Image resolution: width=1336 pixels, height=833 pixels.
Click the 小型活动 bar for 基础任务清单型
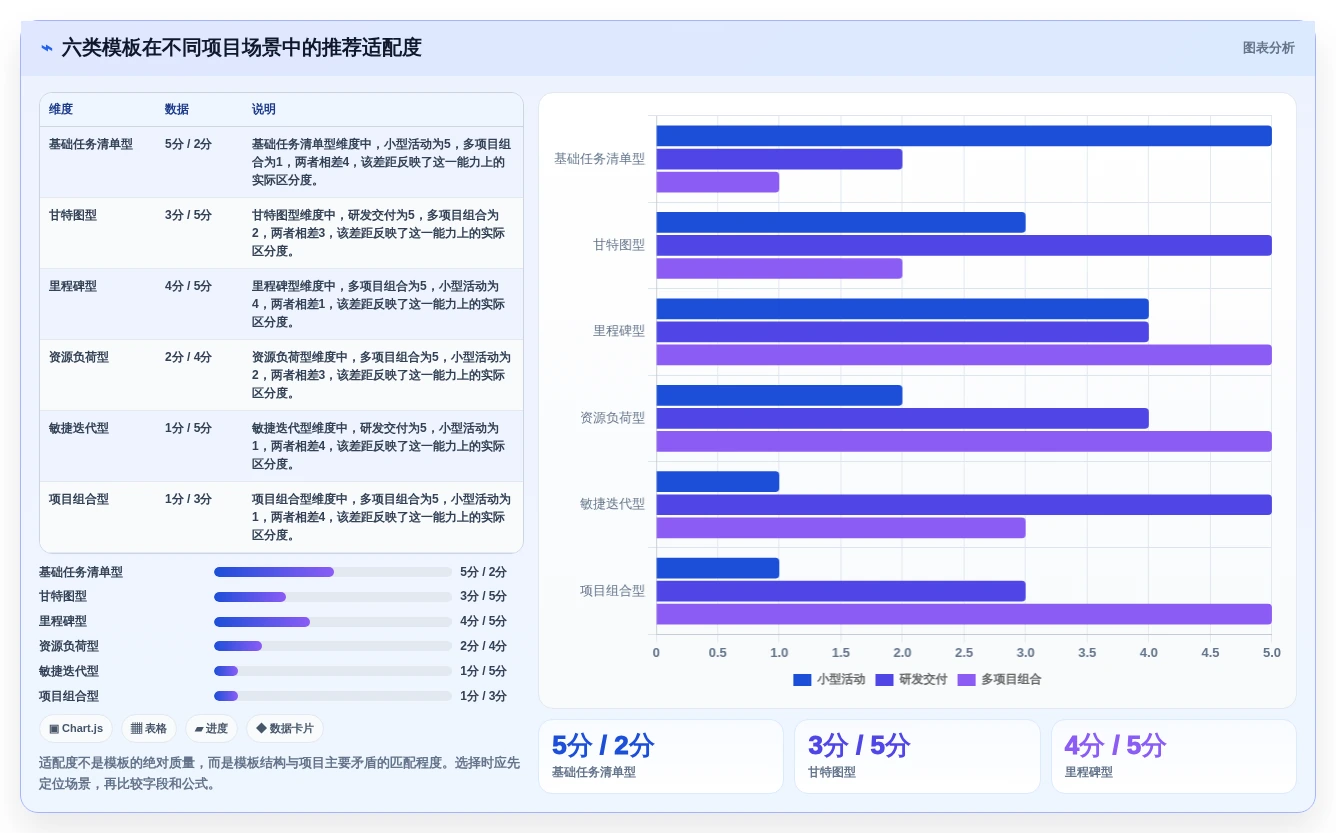click(964, 136)
